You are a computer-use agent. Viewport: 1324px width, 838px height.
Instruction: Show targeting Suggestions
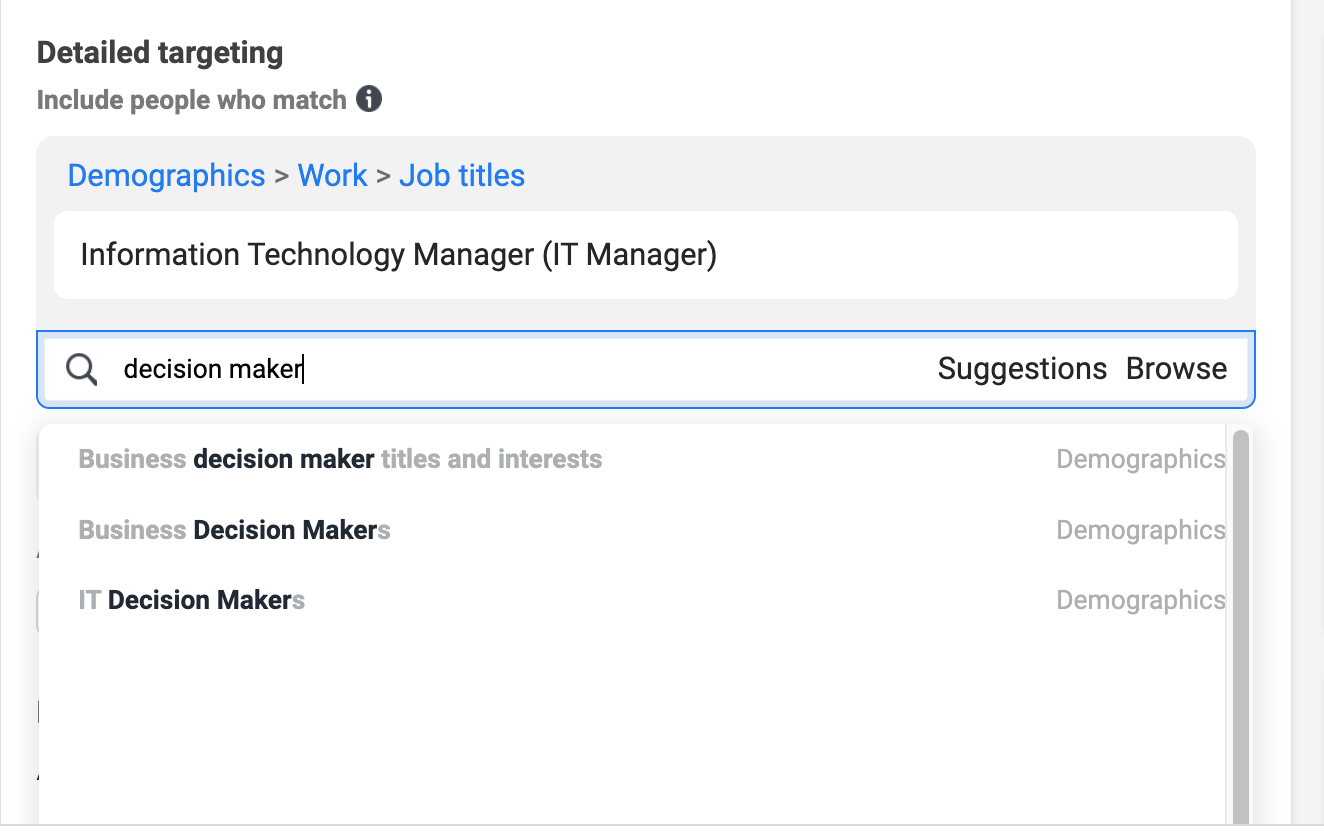click(1022, 369)
